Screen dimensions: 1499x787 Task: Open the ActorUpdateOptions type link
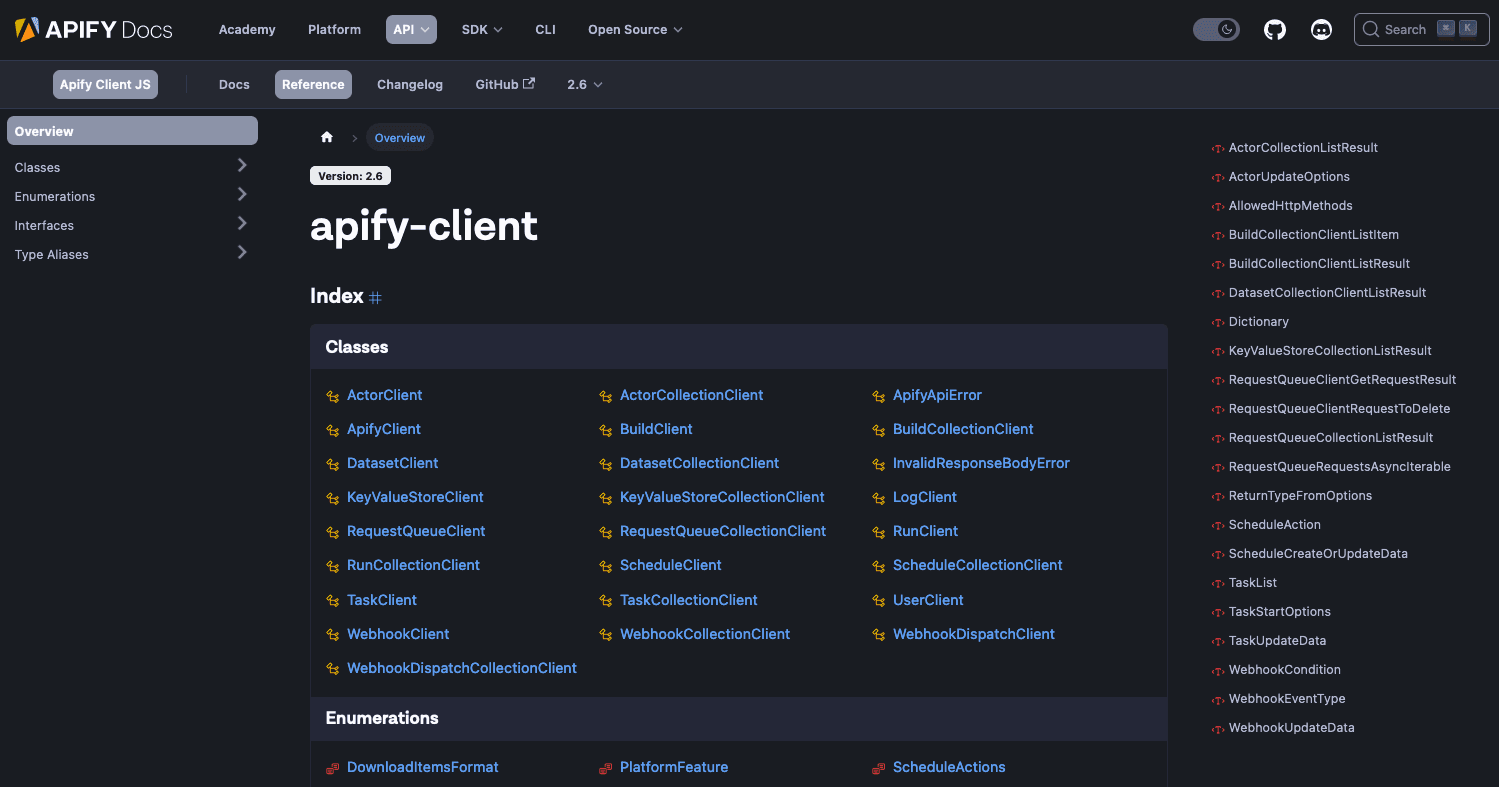point(1289,177)
